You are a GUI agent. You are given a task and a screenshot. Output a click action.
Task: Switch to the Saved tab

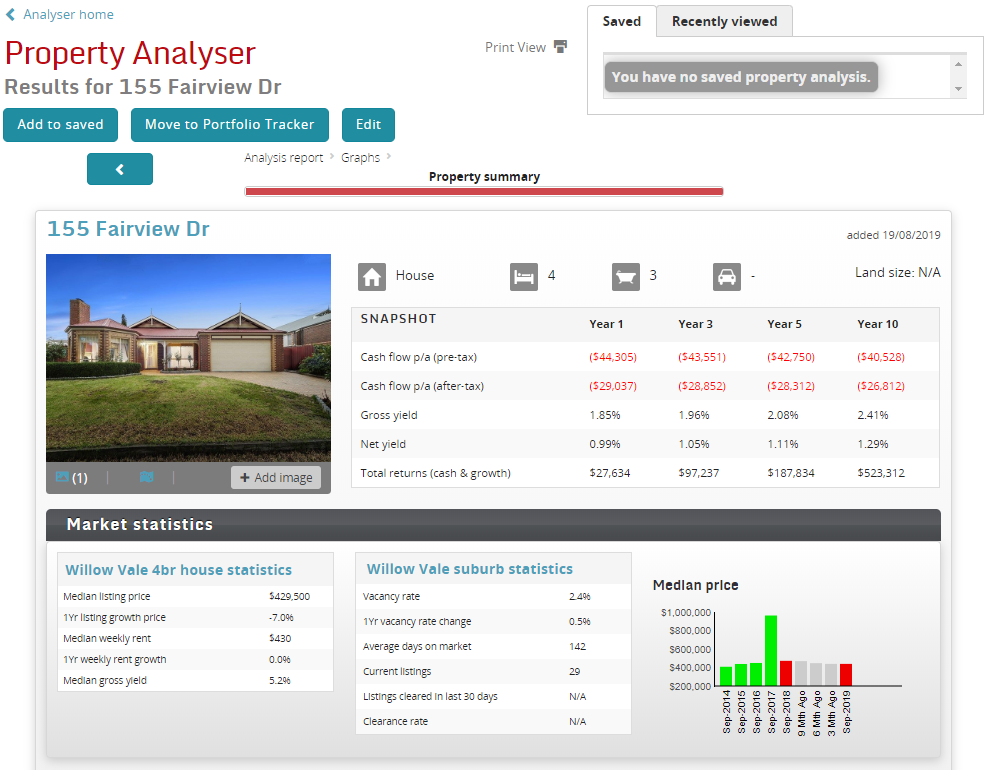(621, 20)
